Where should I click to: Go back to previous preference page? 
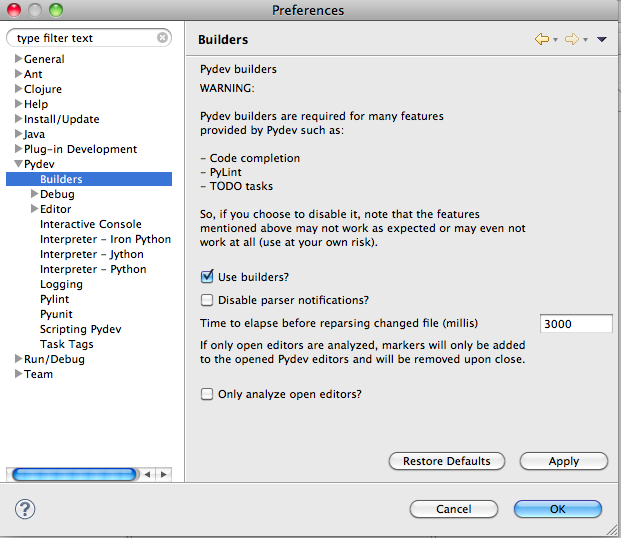click(541, 39)
